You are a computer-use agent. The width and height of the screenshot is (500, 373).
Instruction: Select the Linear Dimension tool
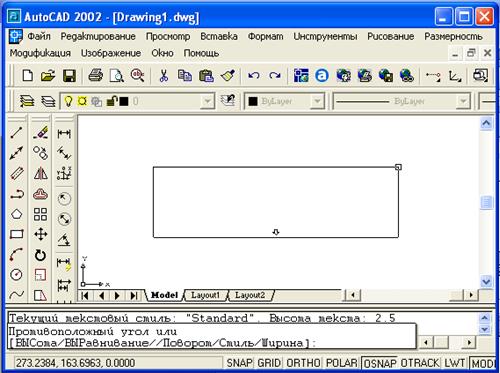tap(64, 133)
